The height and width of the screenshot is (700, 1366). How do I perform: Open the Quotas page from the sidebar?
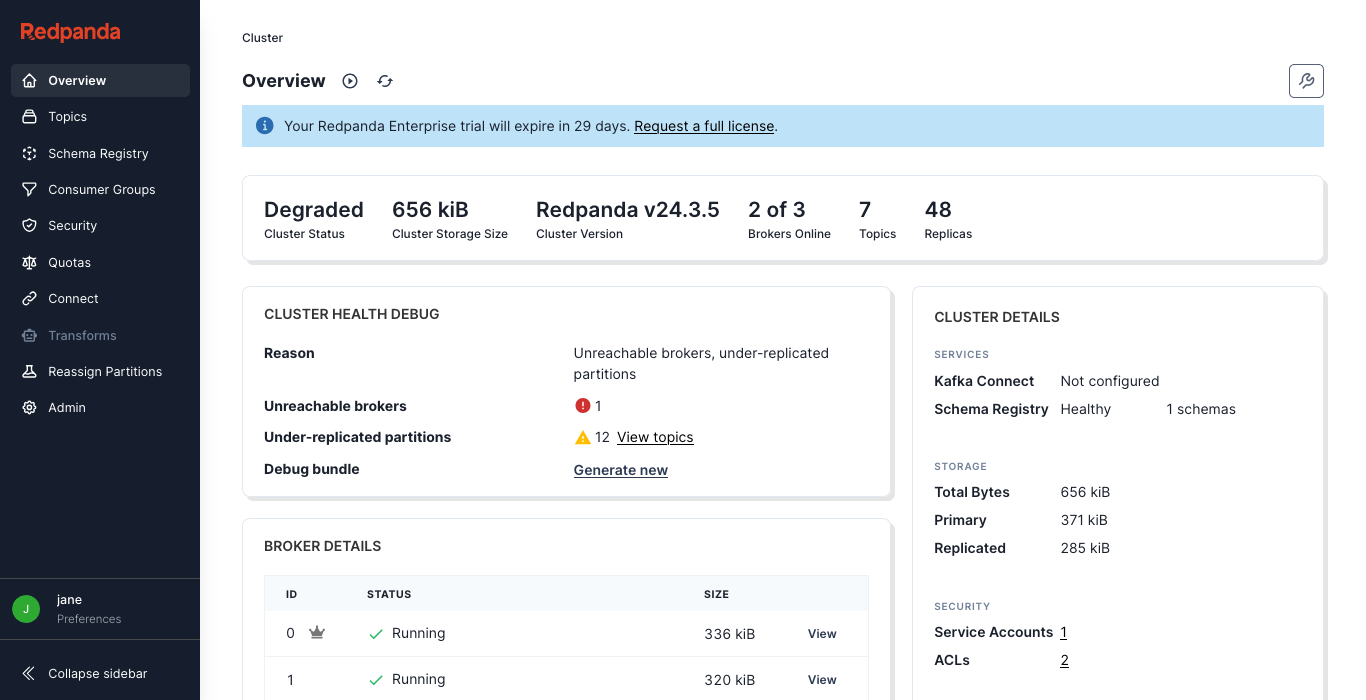(68, 262)
